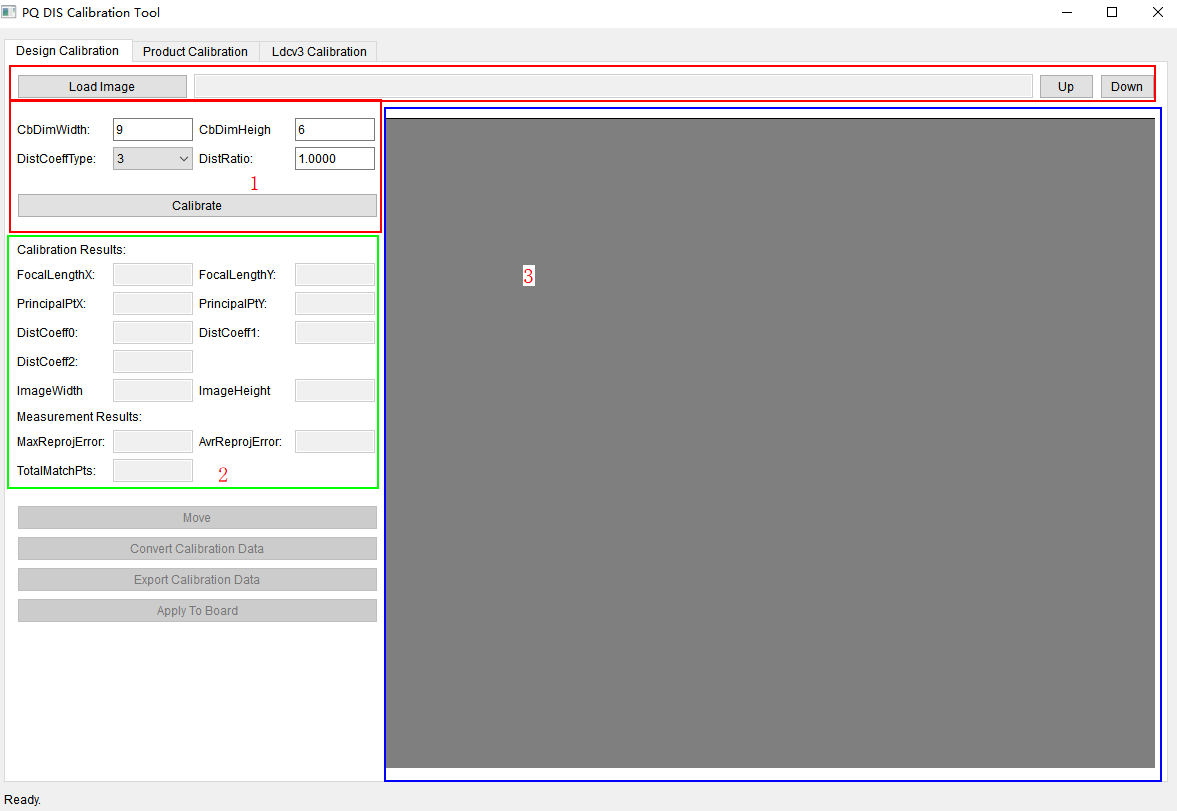Viewport: 1177px width, 811px height.
Task: Click the Apply To Board button
Action: [197, 611]
